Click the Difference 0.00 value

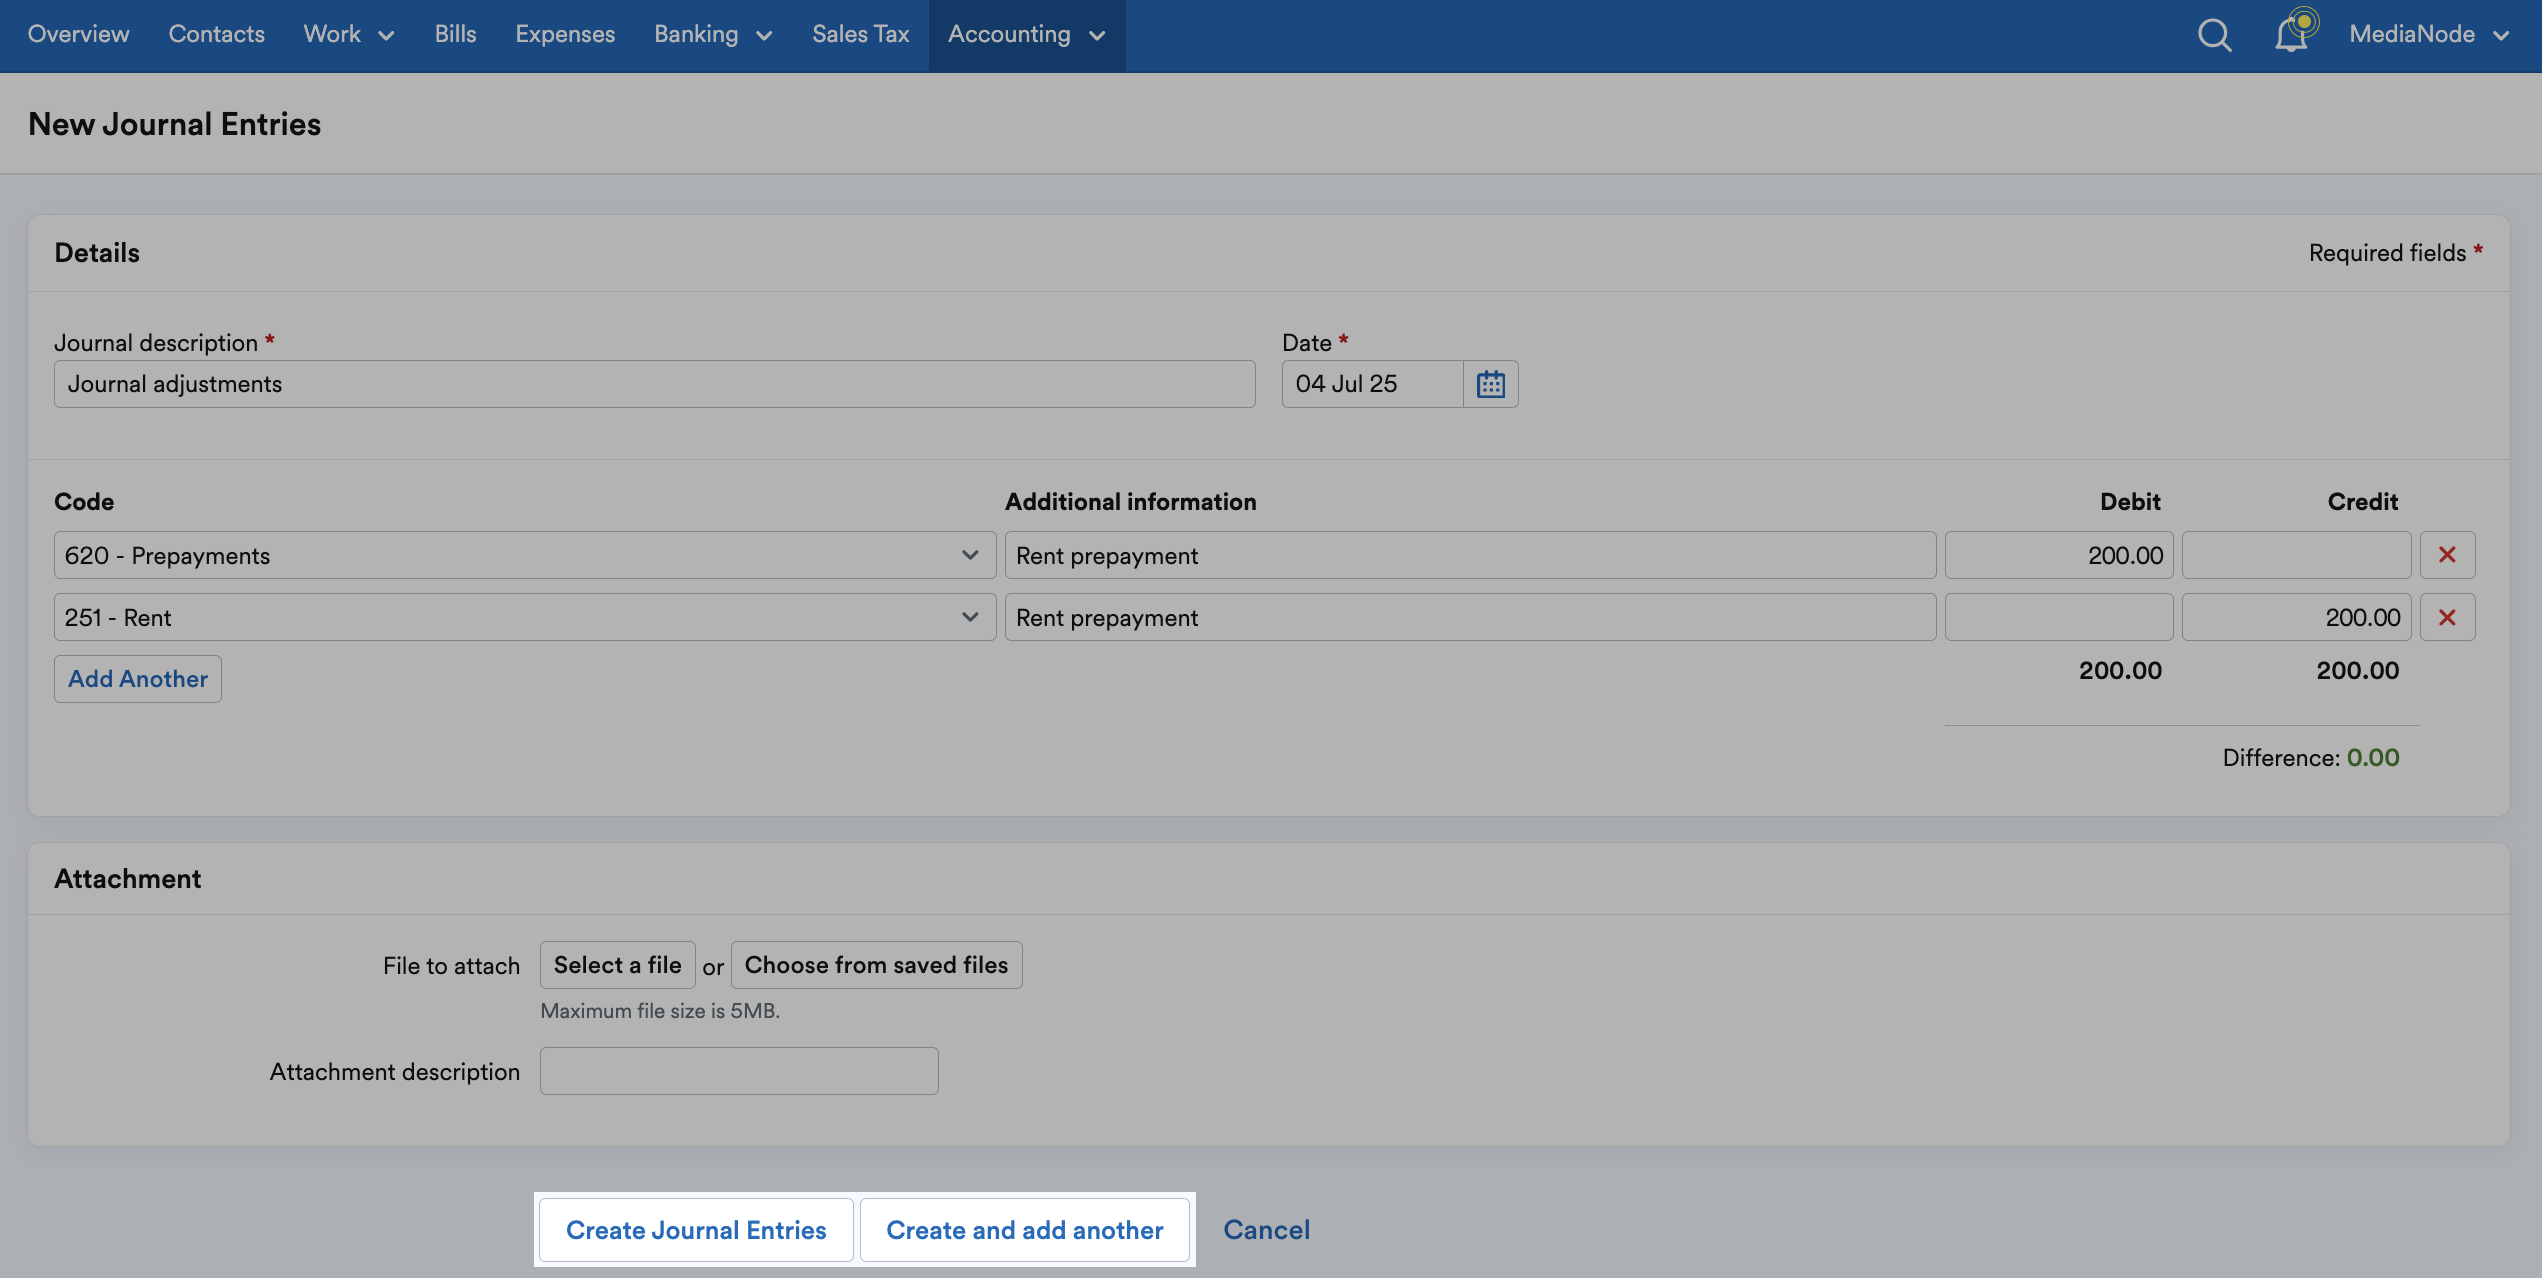pos(2372,758)
